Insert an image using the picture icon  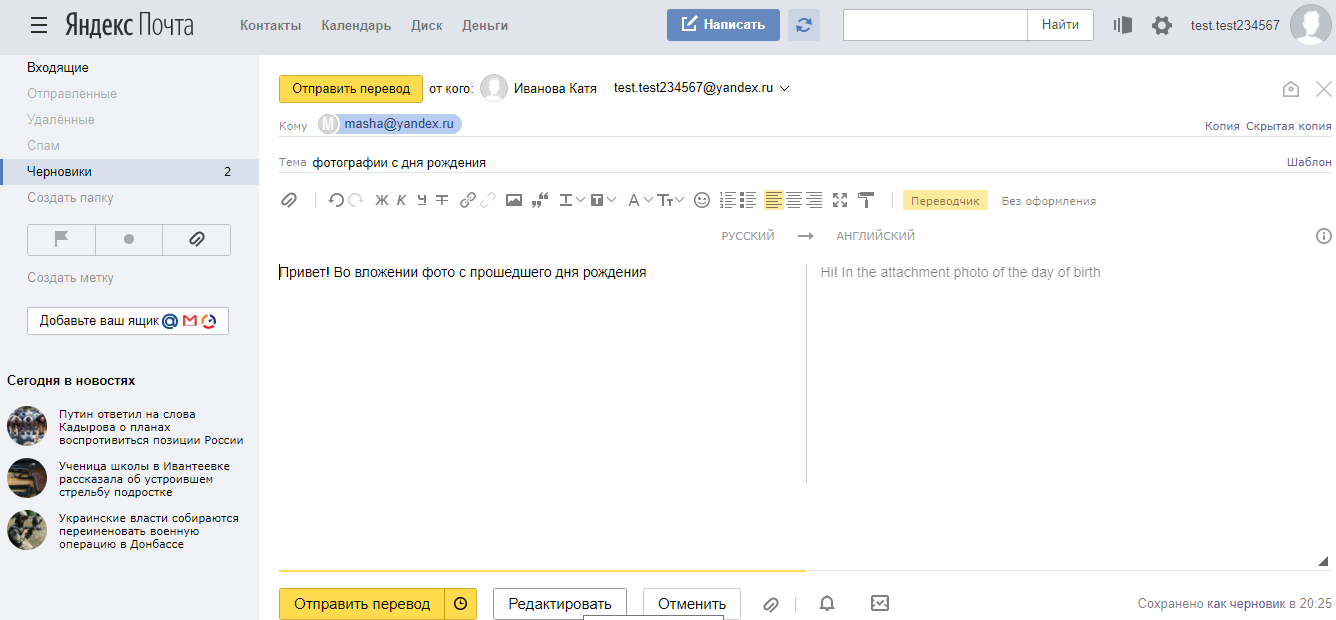pos(514,200)
